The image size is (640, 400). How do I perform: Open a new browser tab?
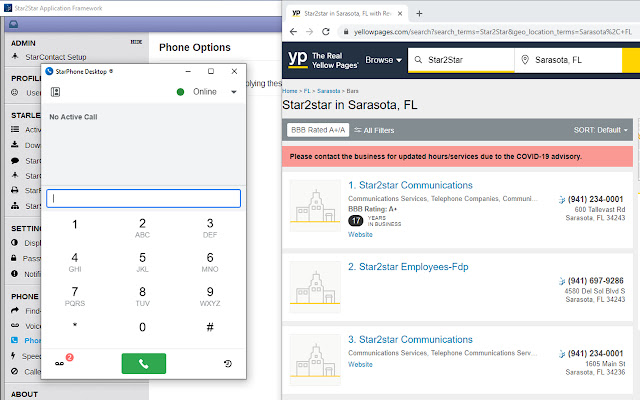click(418, 14)
